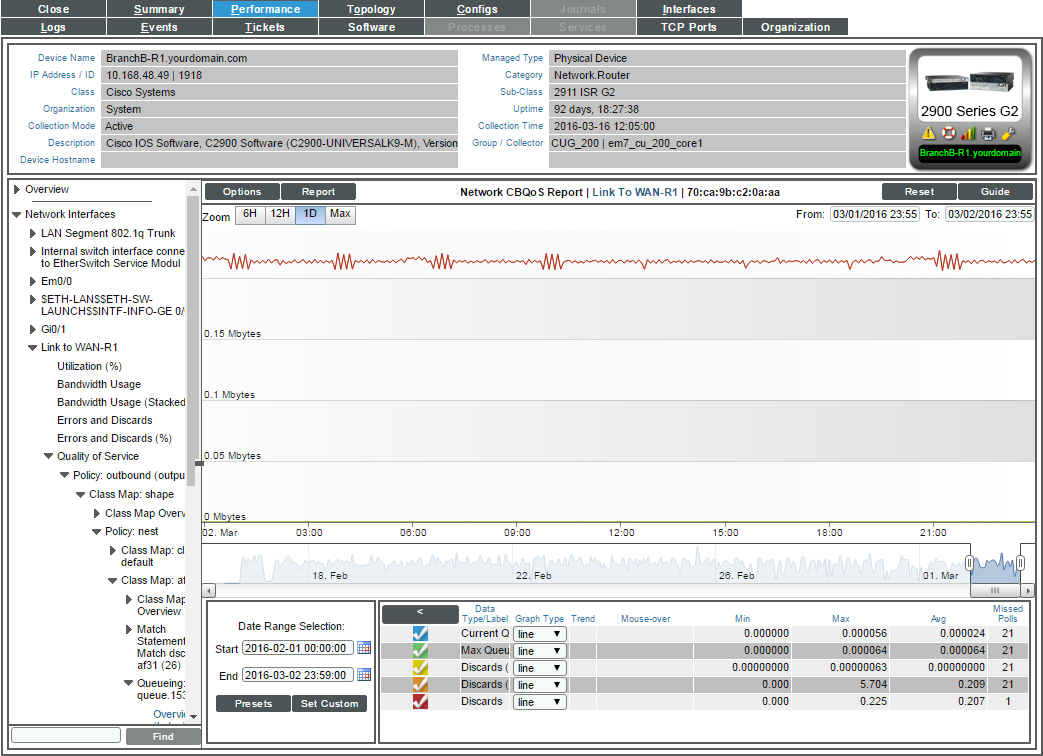This screenshot has height=756, width=1043.
Task: Open graph type dropdown for Max Queu
Action: click(x=539, y=651)
